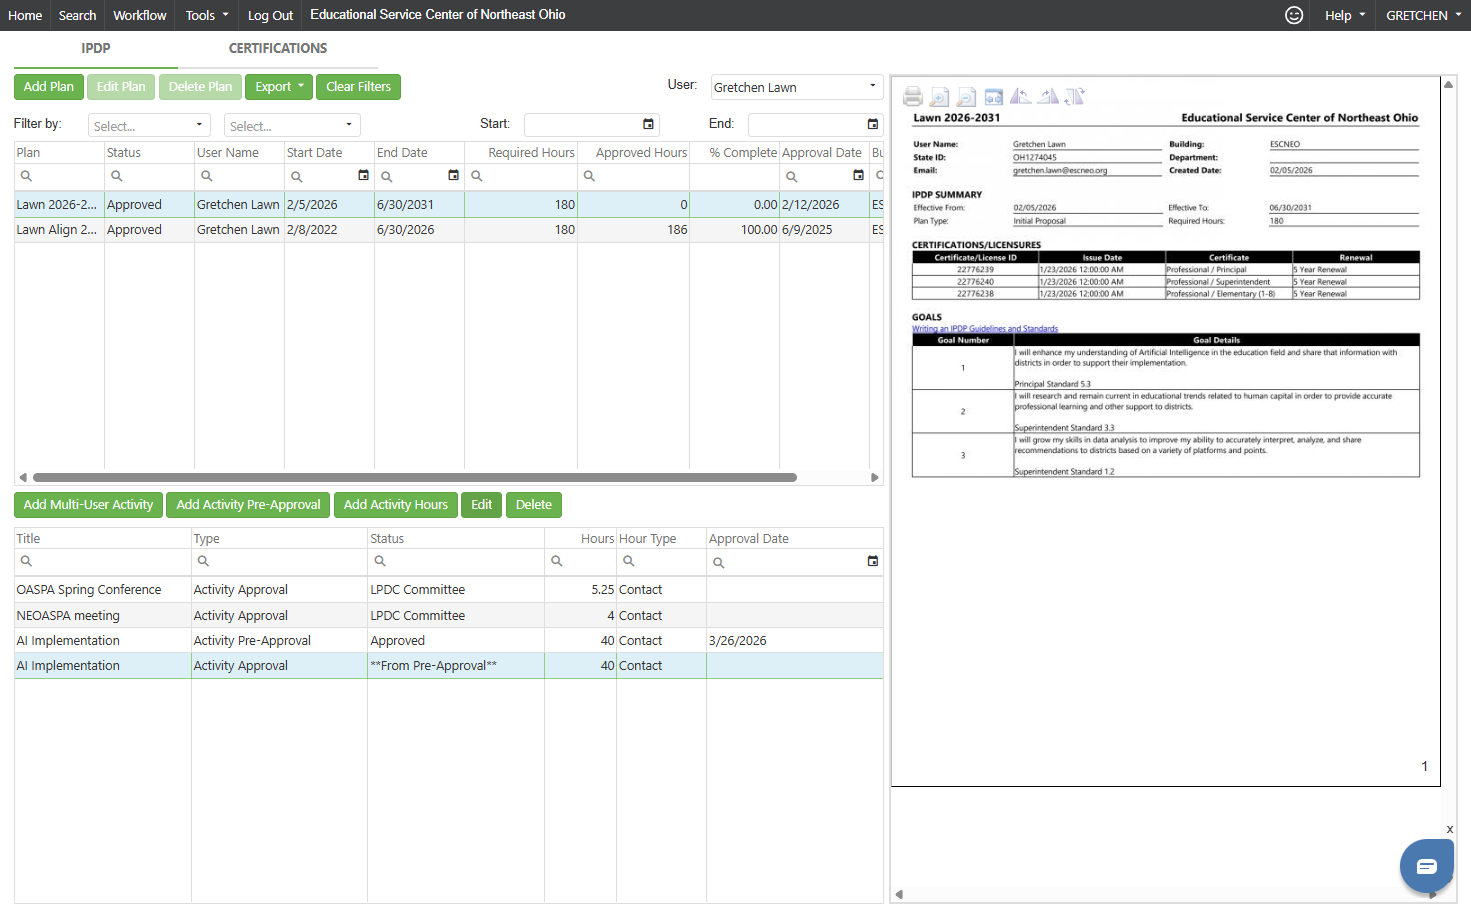Open the smiley feedback icon

pyautogui.click(x=1294, y=15)
